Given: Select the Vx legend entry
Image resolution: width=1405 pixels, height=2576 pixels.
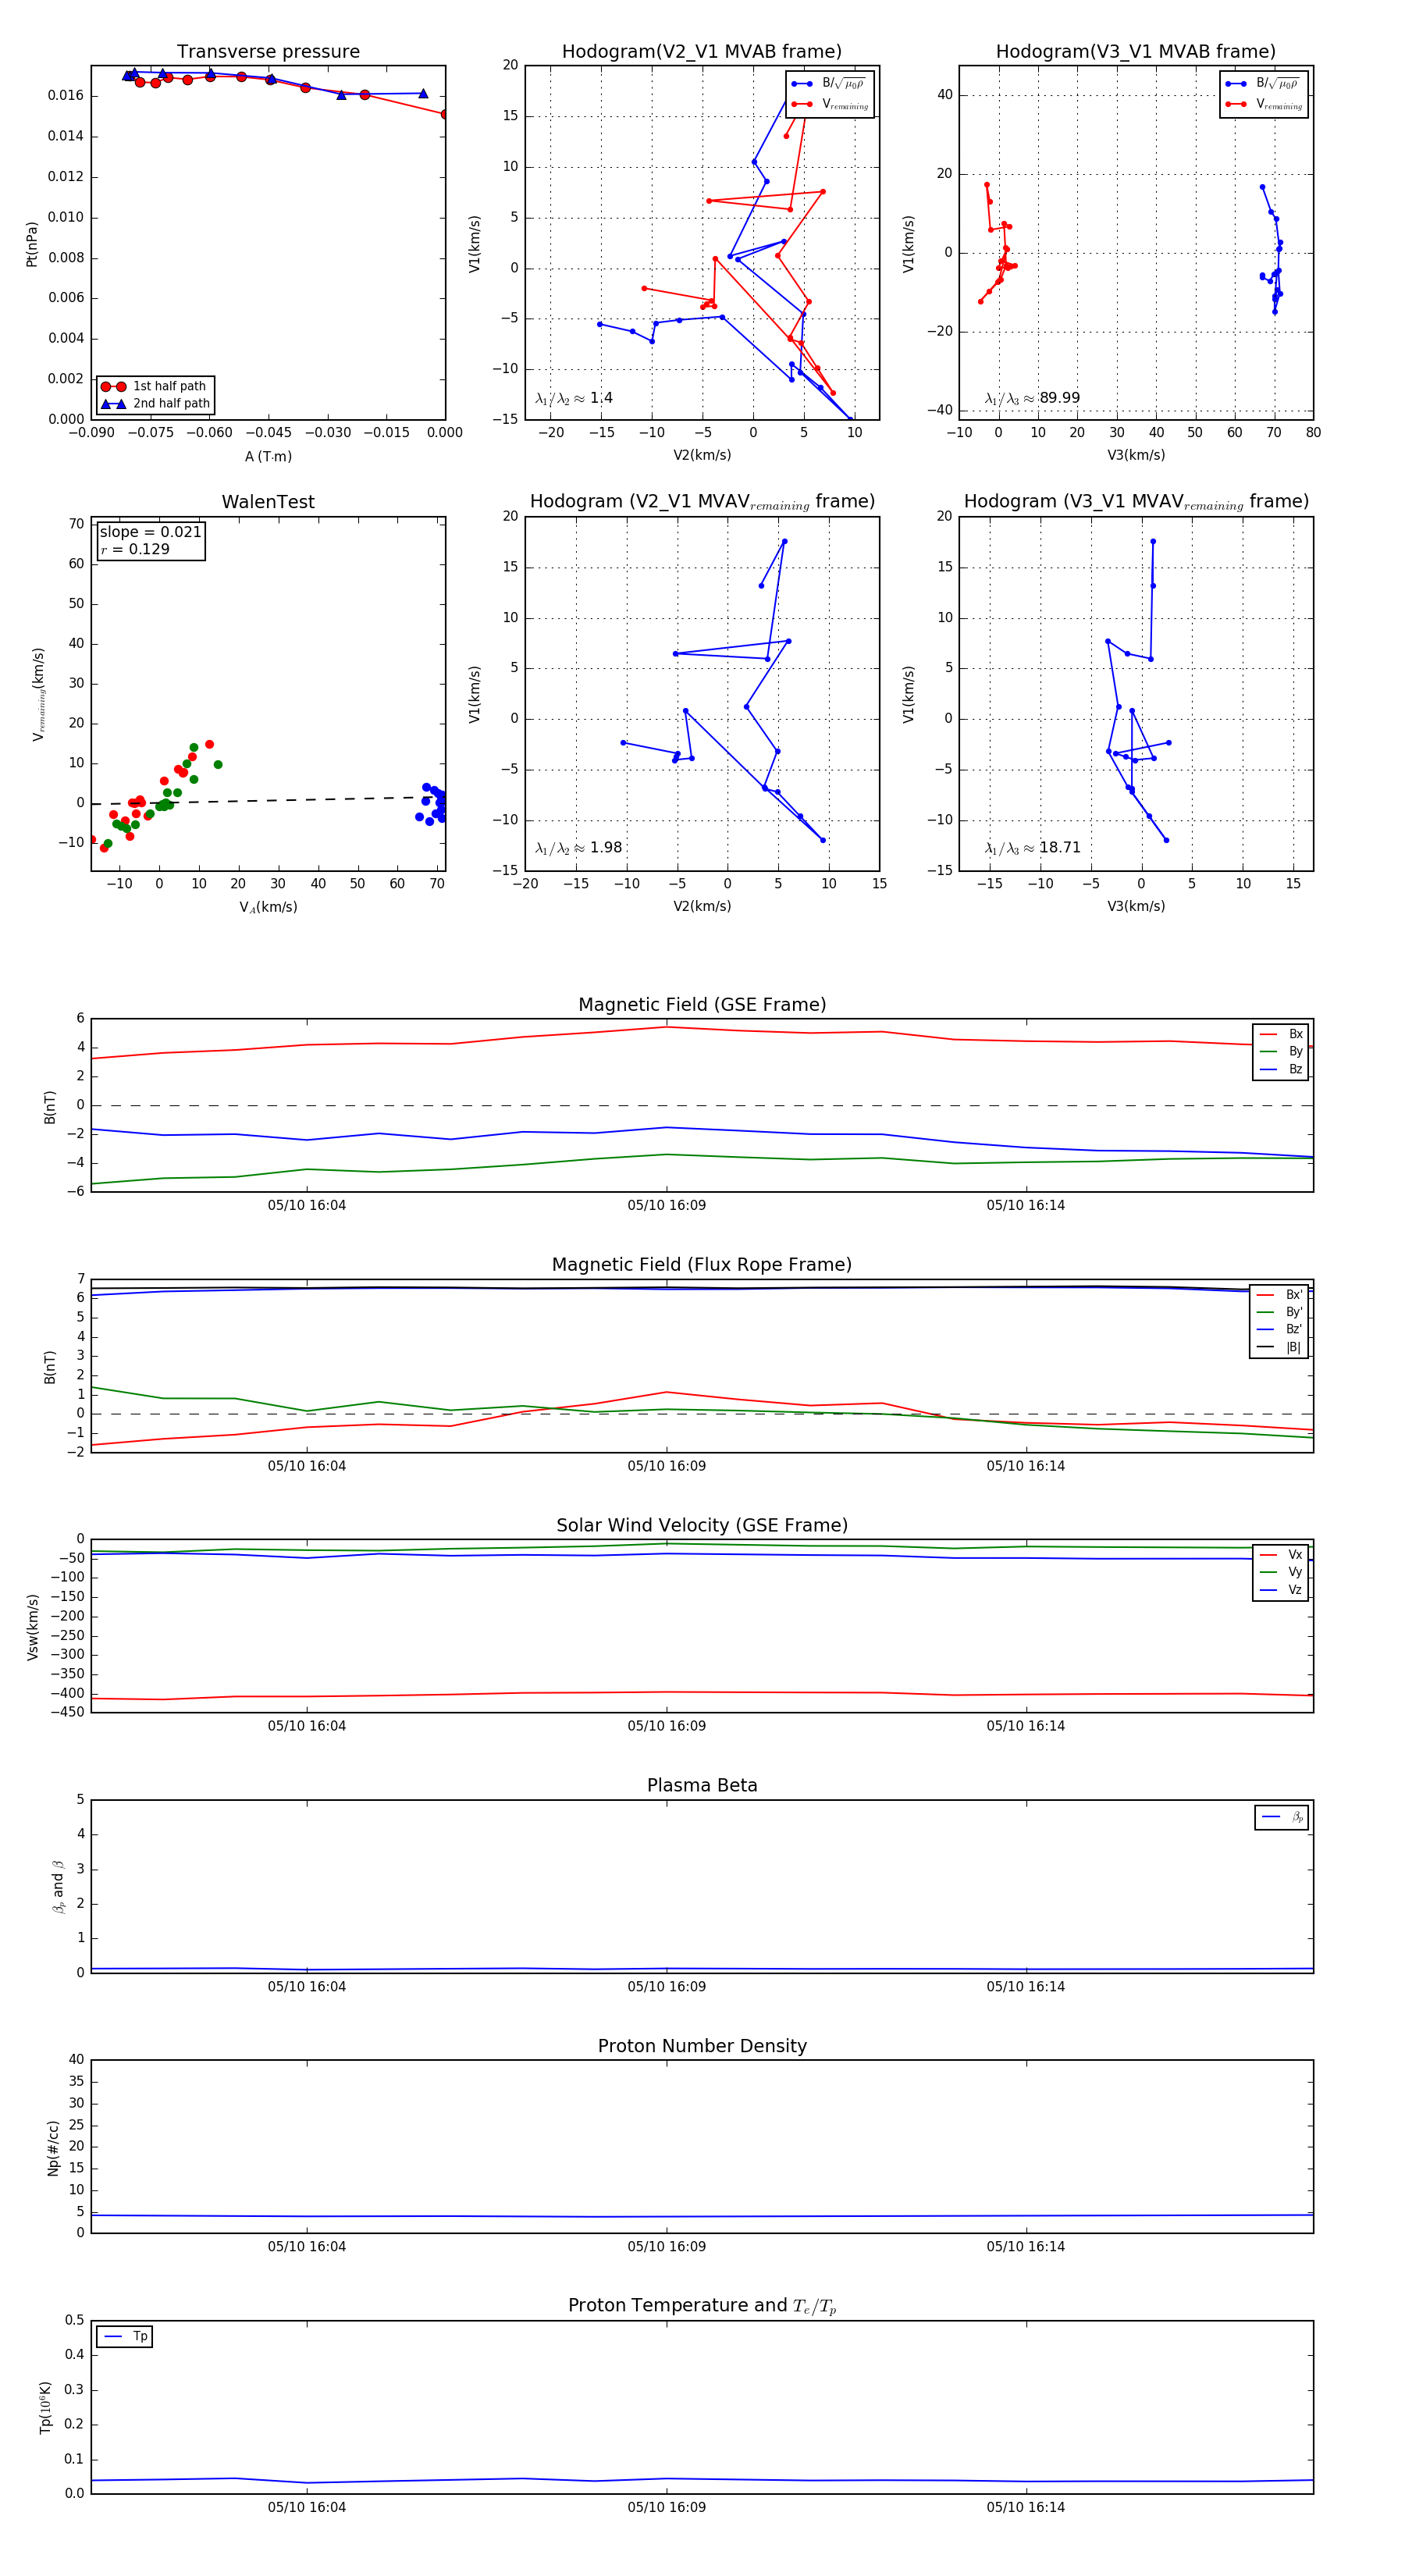Looking at the screenshot, I should [1281, 1554].
